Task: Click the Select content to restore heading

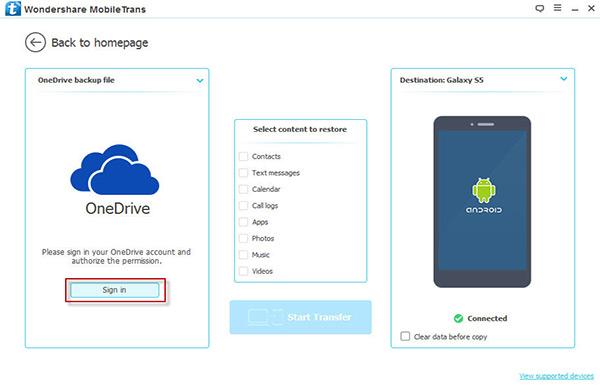Action: (x=300, y=129)
